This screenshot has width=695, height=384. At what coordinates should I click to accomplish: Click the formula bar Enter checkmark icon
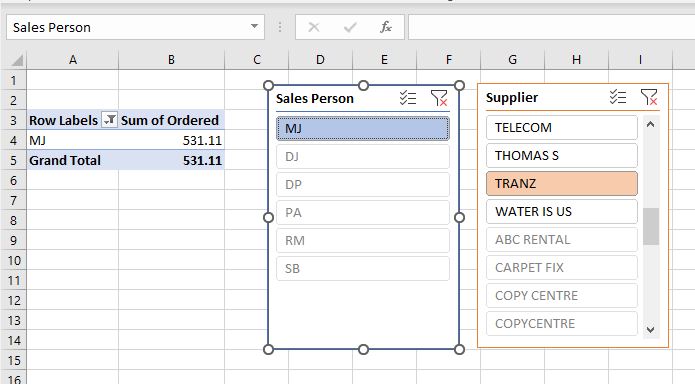pos(350,27)
